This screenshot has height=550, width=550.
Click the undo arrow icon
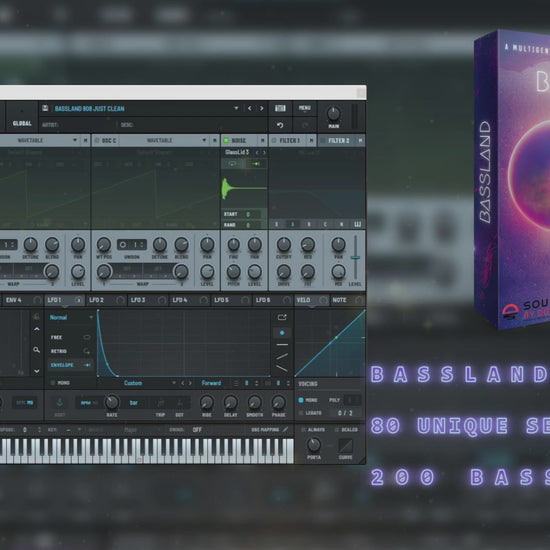(280, 125)
